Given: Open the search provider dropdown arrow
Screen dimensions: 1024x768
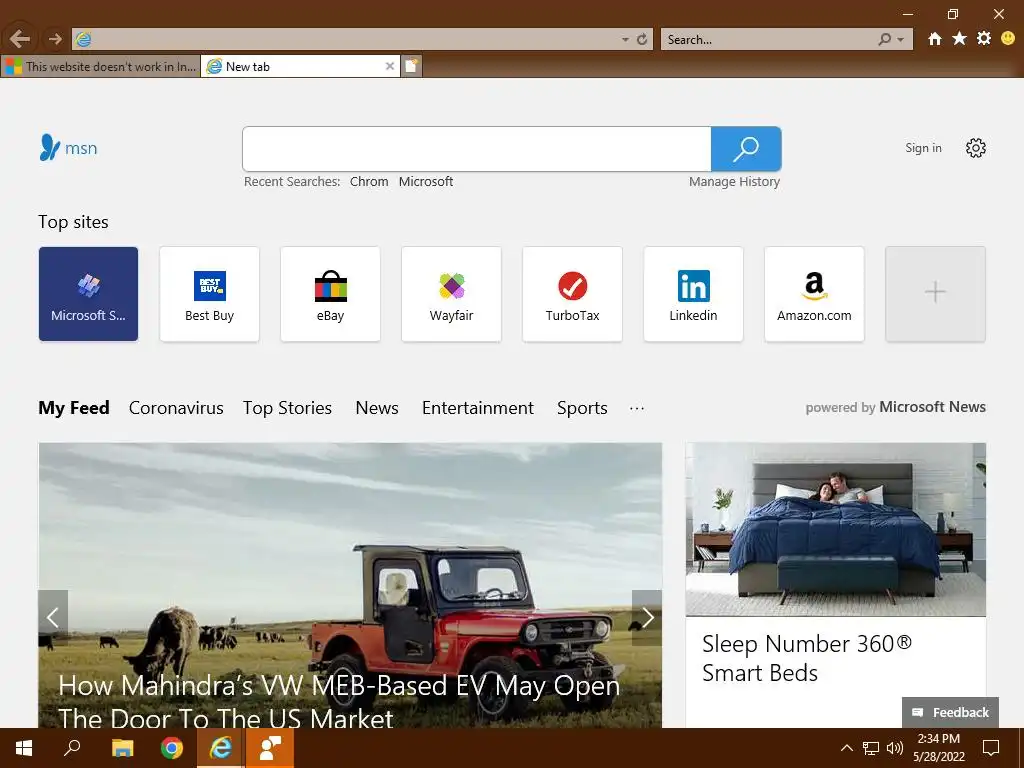Looking at the screenshot, I should [x=901, y=40].
